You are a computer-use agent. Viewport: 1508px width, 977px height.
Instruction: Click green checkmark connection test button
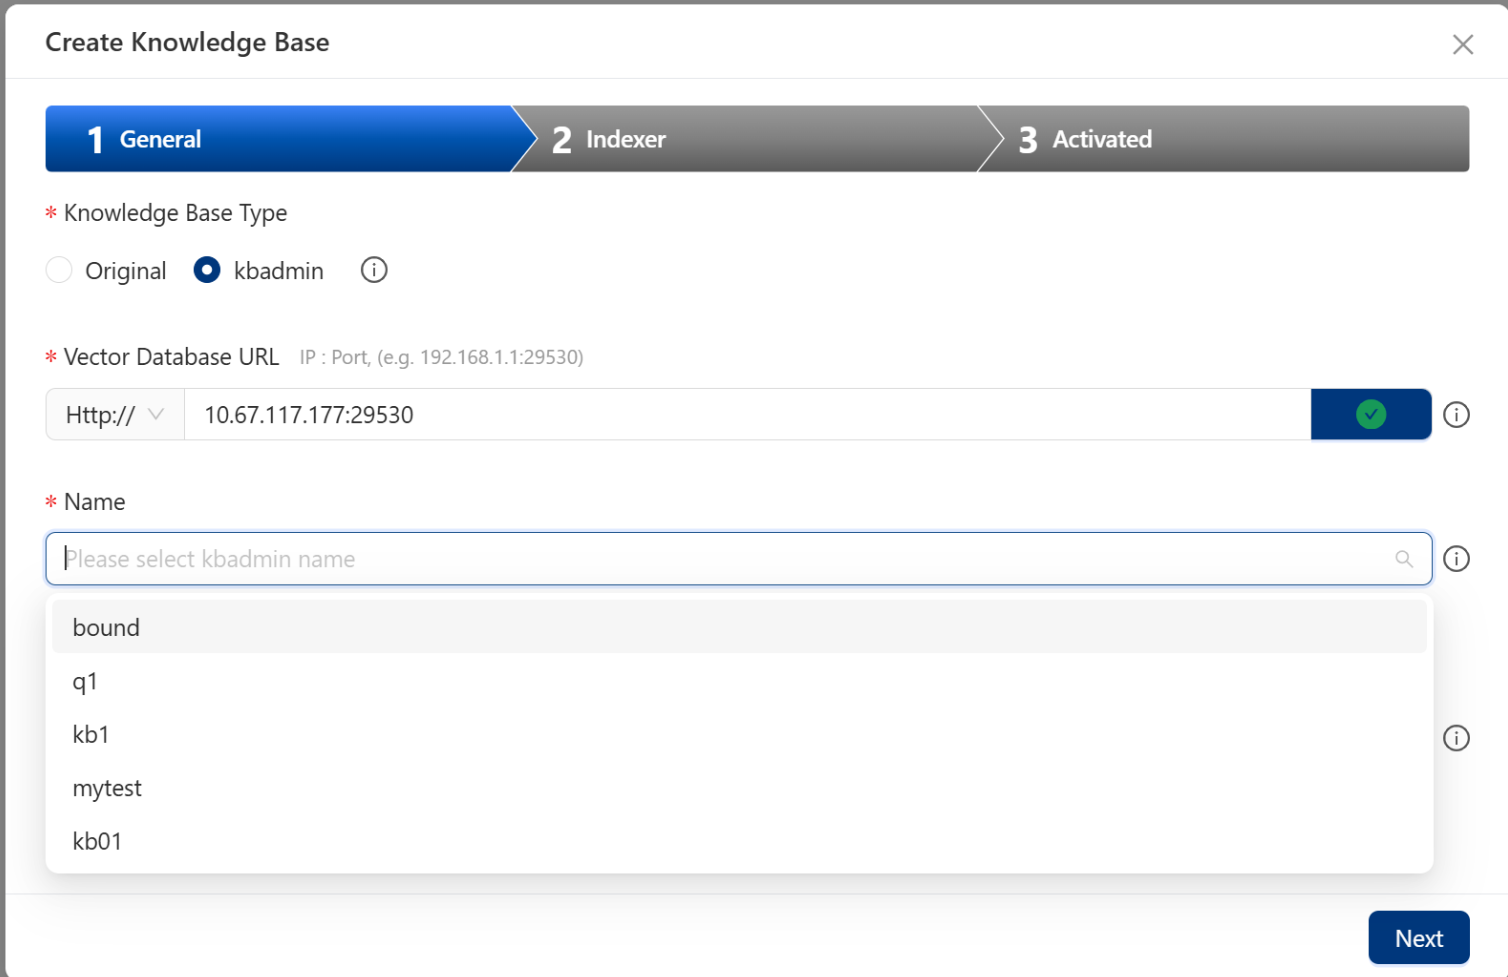coord(1370,415)
